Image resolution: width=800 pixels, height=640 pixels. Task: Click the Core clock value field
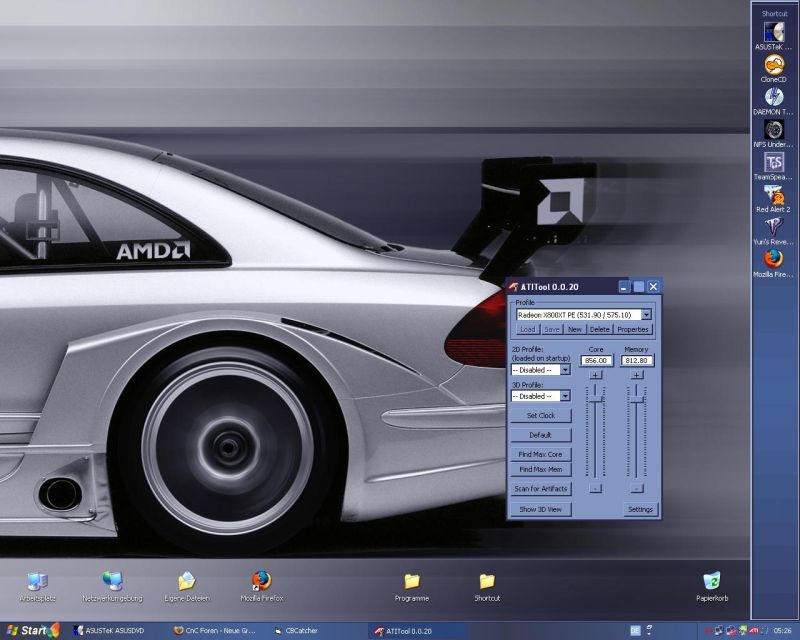pyautogui.click(x=596, y=360)
